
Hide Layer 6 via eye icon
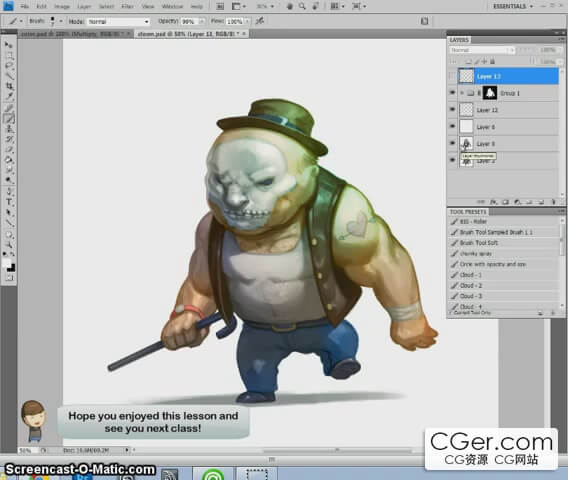pyautogui.click(x=452, y=126)
